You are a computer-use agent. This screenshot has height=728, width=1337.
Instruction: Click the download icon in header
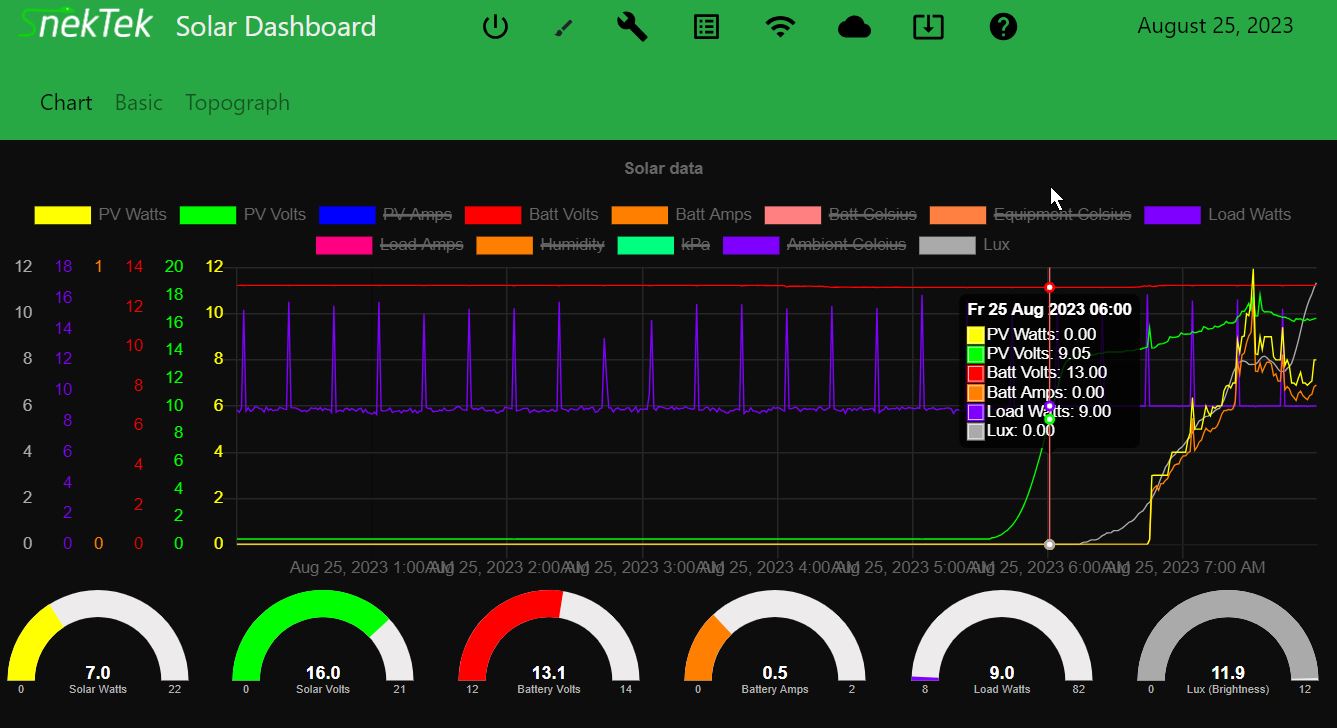[928, 27]
